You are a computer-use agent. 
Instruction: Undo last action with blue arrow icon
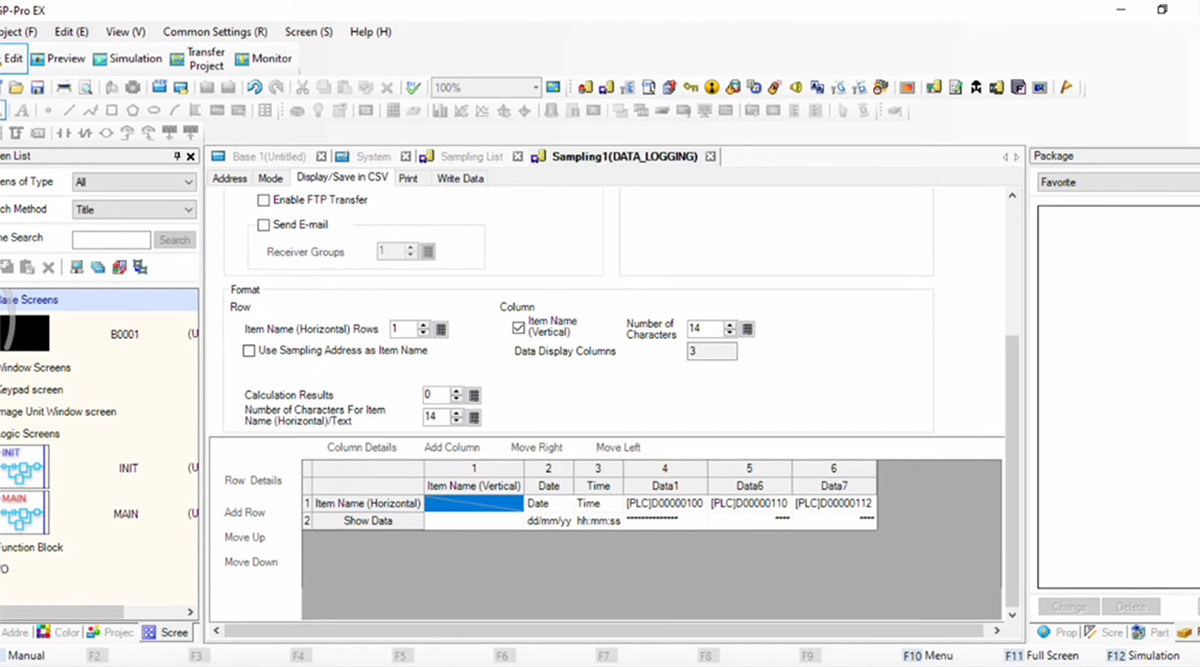[255, 88]
